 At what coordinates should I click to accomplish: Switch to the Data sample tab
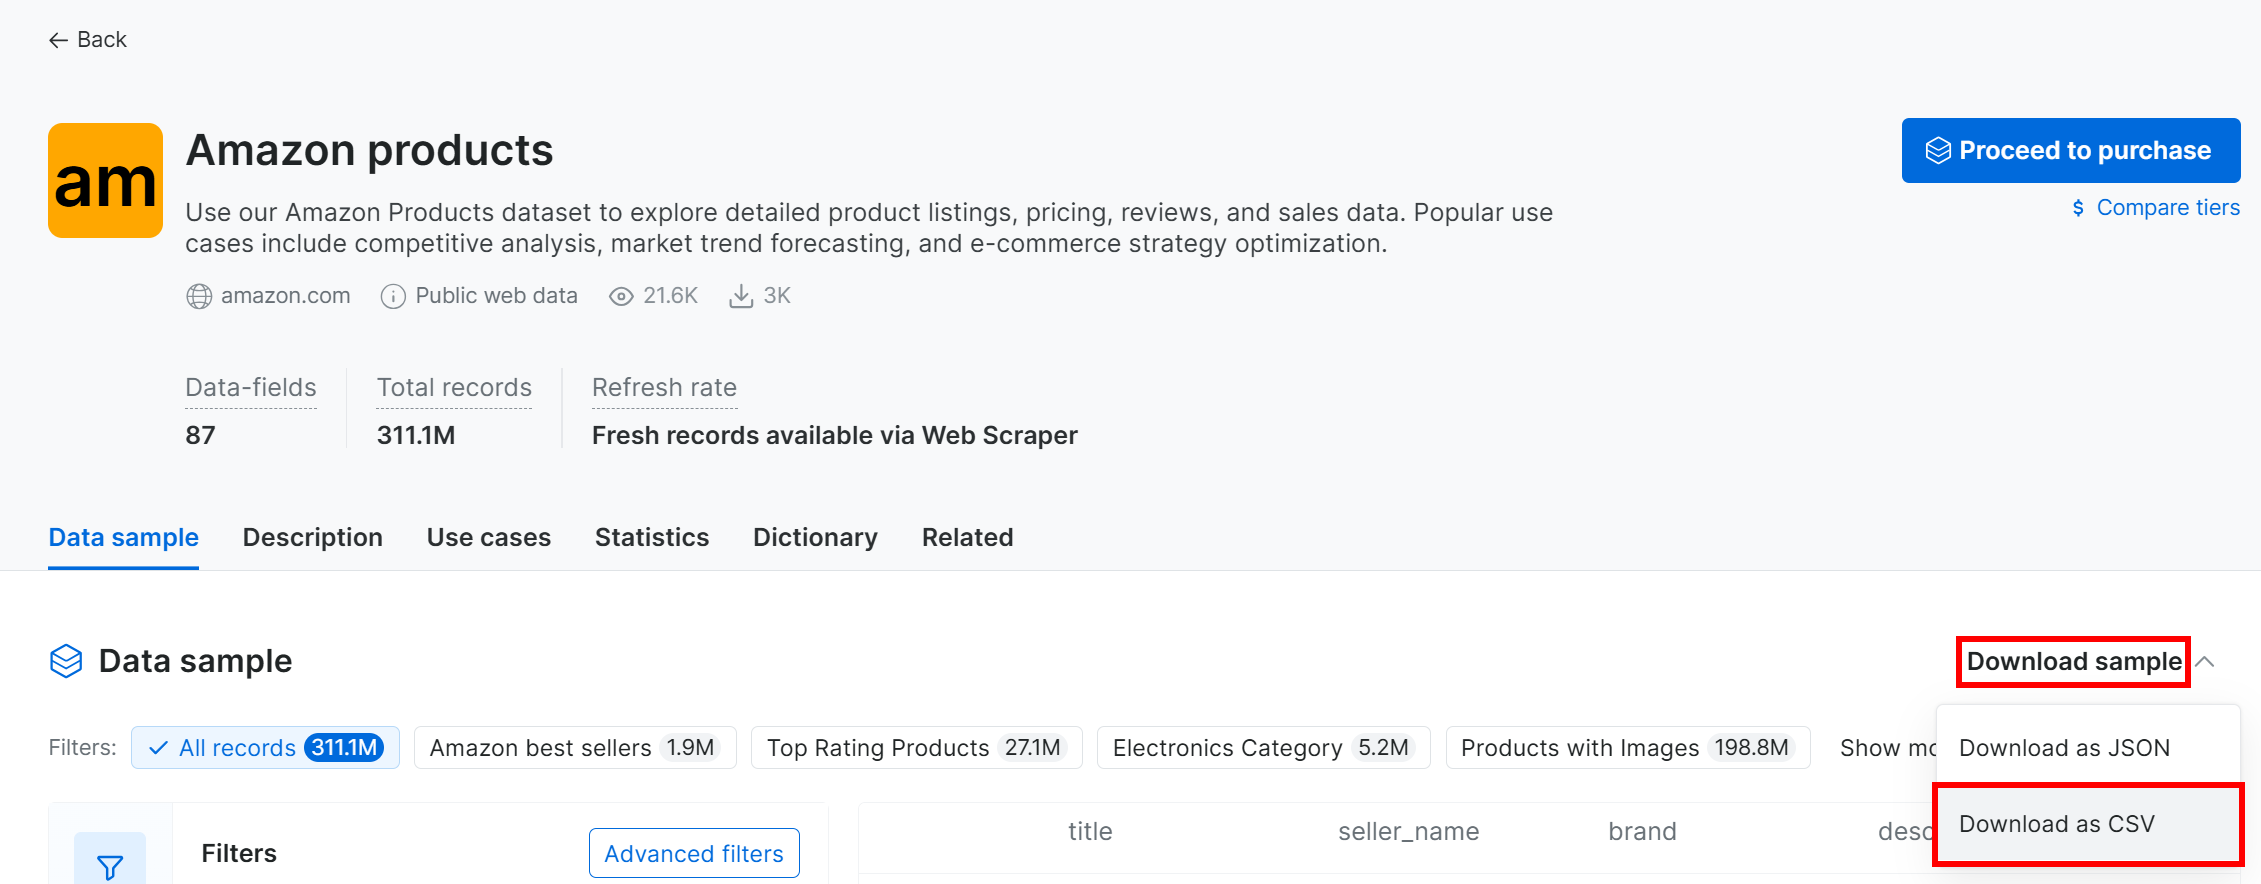coord(123,538)
